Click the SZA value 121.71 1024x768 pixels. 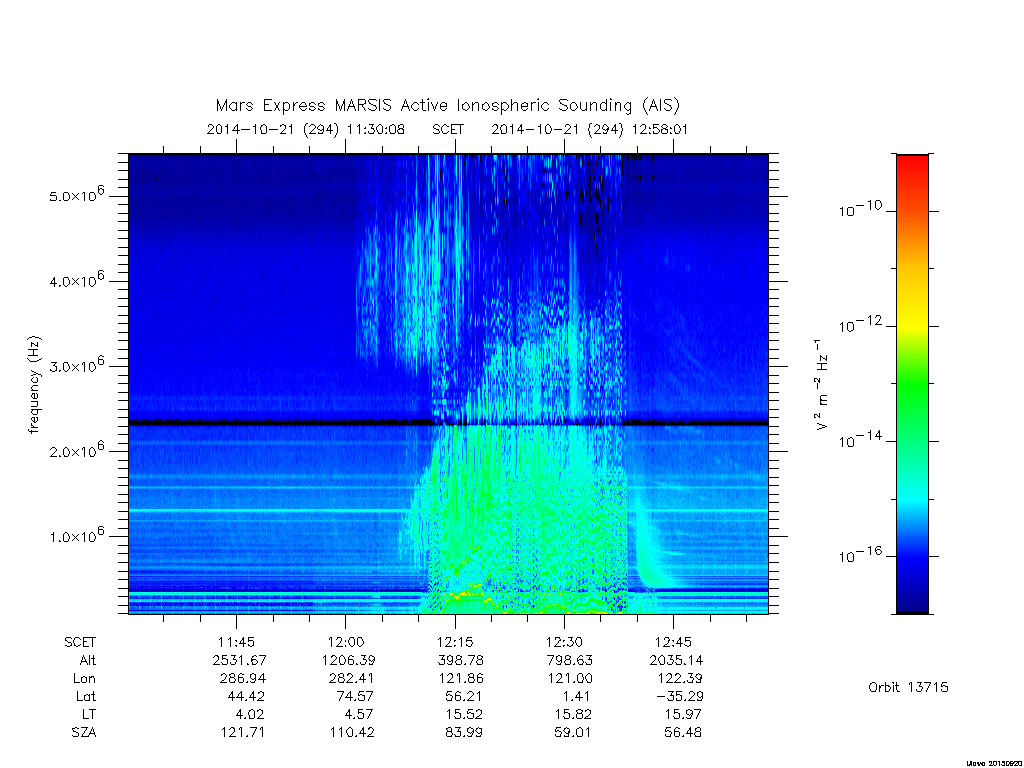tap(242, 732)
